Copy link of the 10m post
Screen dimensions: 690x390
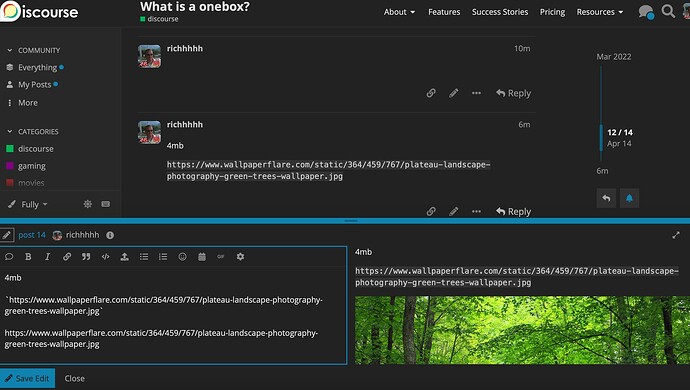click(x=431, y=93)
